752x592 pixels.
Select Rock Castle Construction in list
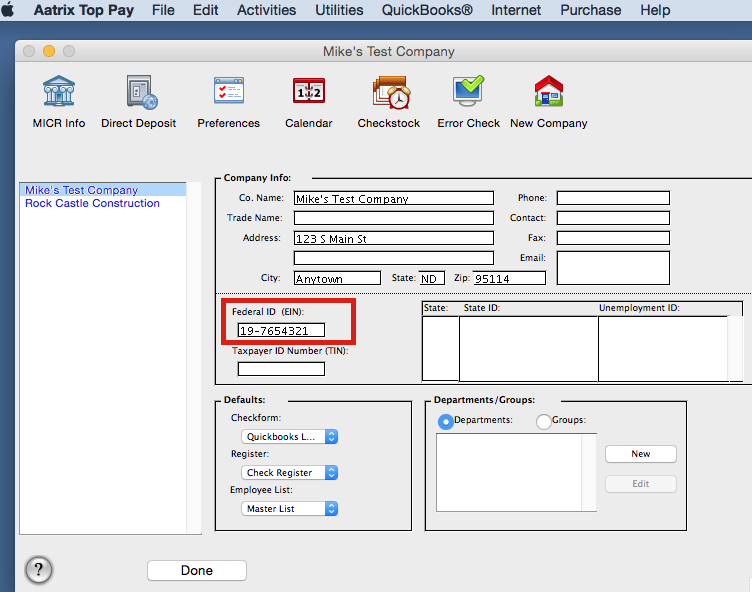tap(103, 203)
